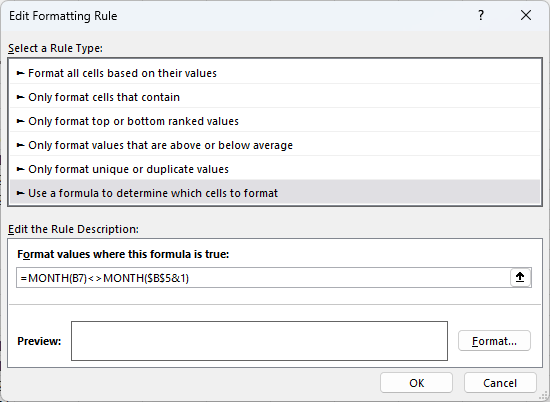
Task: Pick 'Only format unique or duplicate values'
Action: (275, 169)
